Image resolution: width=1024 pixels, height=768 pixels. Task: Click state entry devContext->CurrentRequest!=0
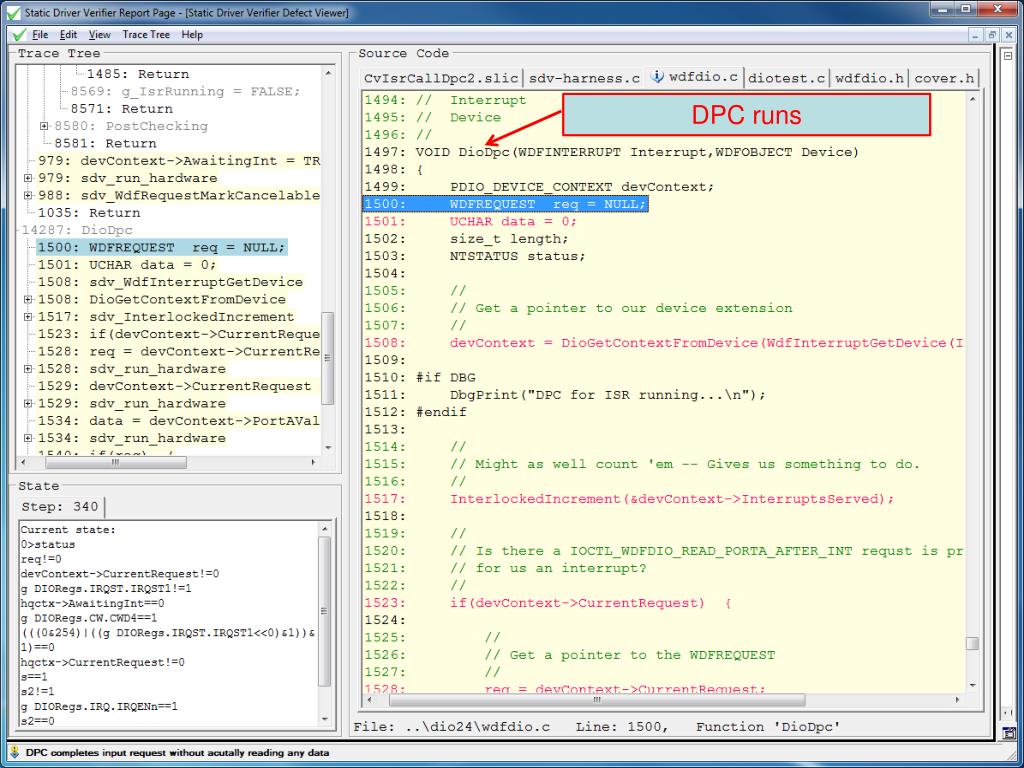(120, 574)
